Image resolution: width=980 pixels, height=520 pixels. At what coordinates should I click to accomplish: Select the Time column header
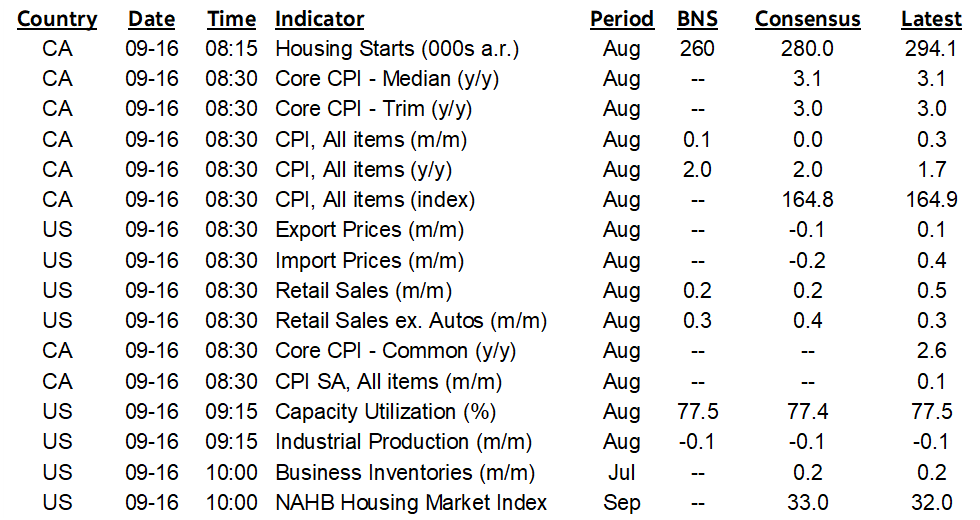pos(229,19)
